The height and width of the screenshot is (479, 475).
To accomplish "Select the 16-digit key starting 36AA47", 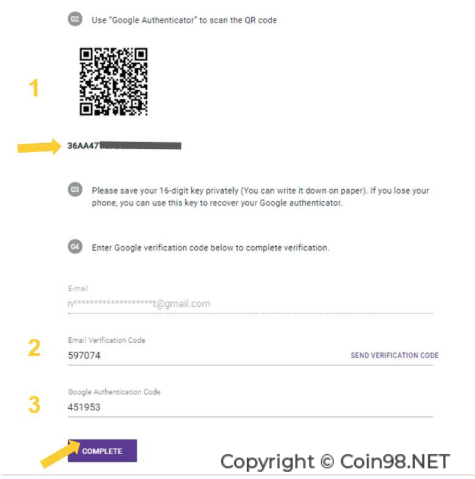I will (x=124, y=146).
